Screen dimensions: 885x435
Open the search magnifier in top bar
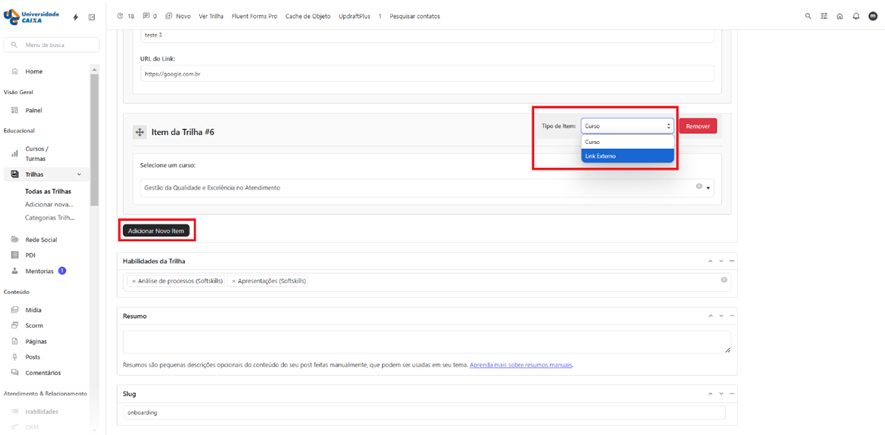pos(808,16)
